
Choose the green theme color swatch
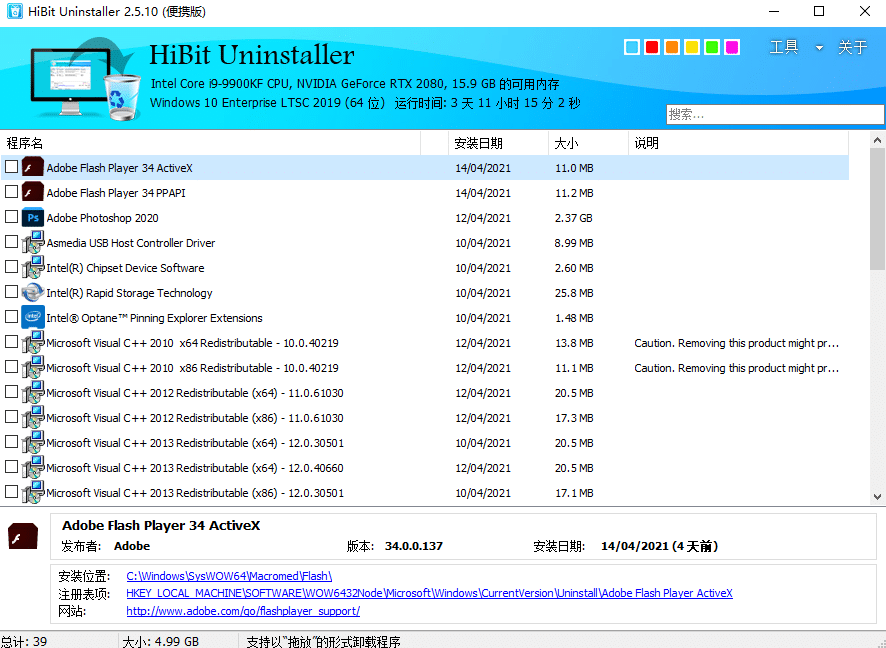[x=712, y=47]
